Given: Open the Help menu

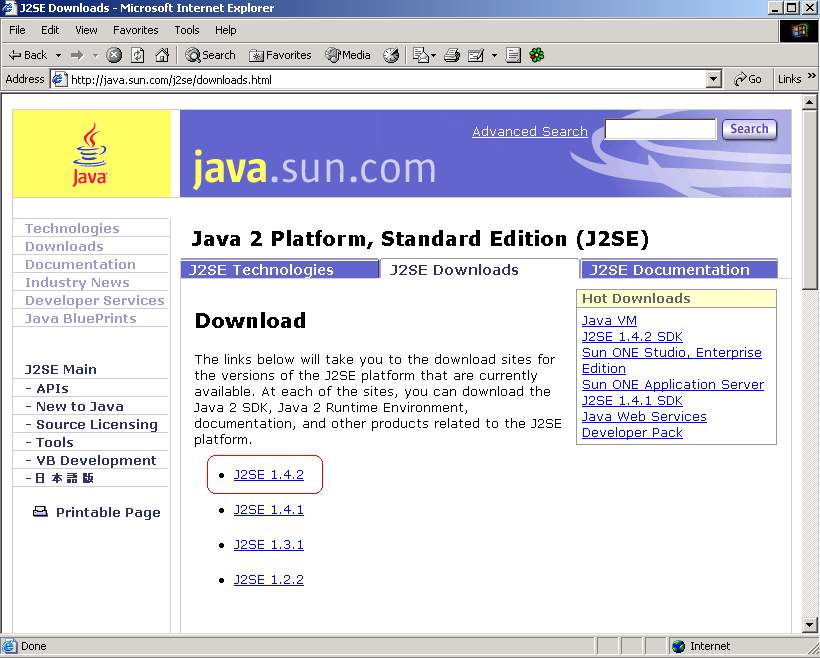Looking at the screenshot, I should (225, 30).
